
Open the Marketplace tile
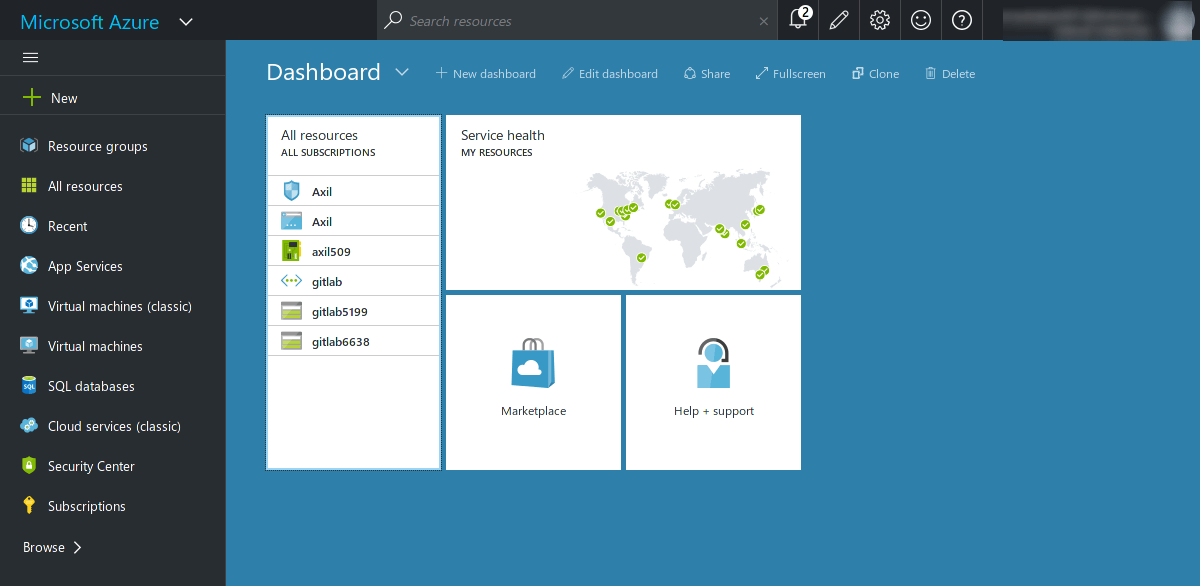pos(533,380)
